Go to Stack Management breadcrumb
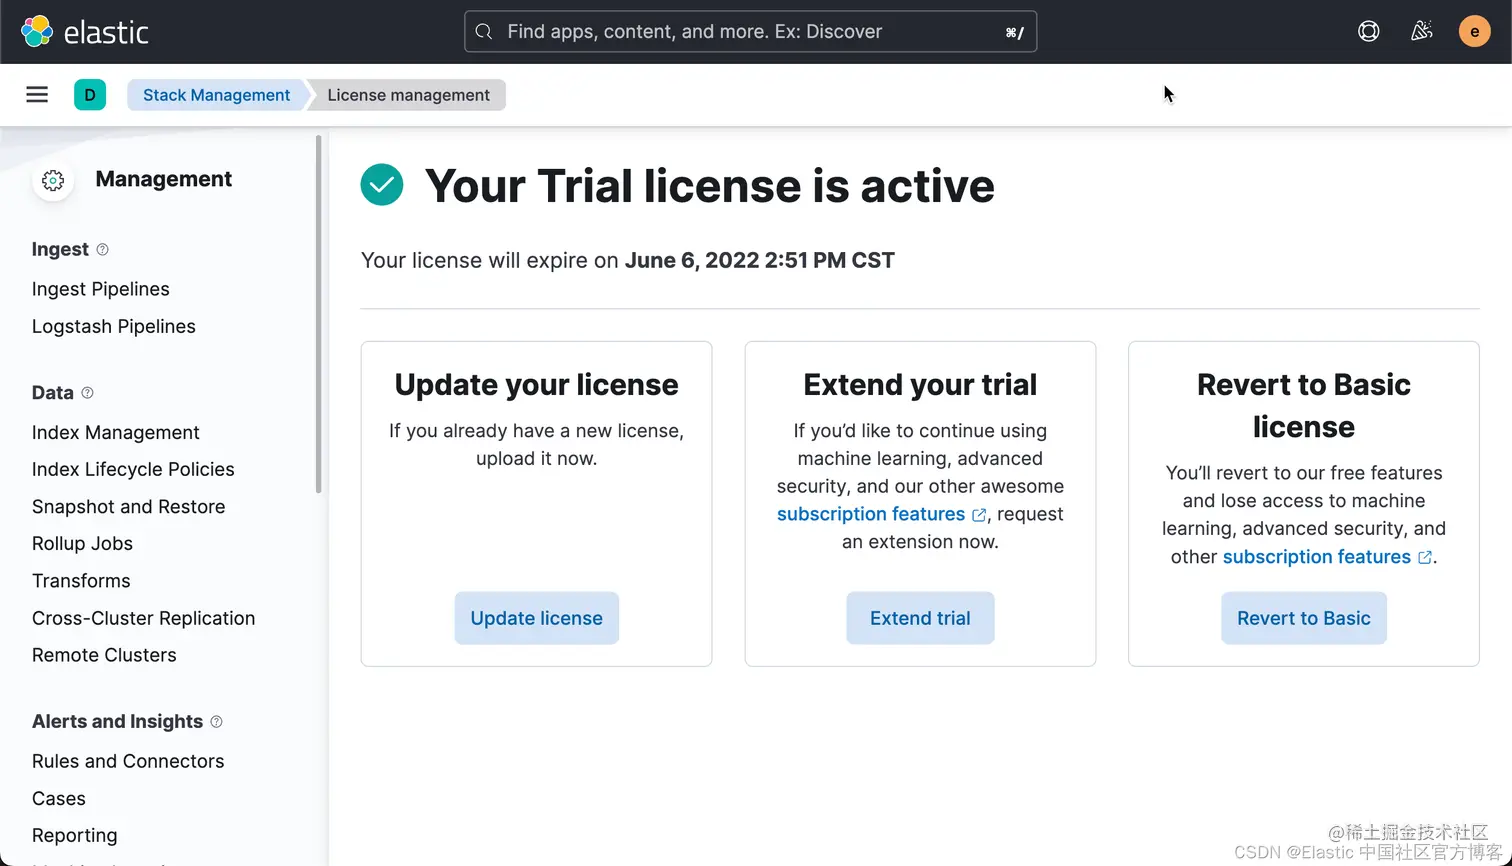 click(x=216, y=95)
